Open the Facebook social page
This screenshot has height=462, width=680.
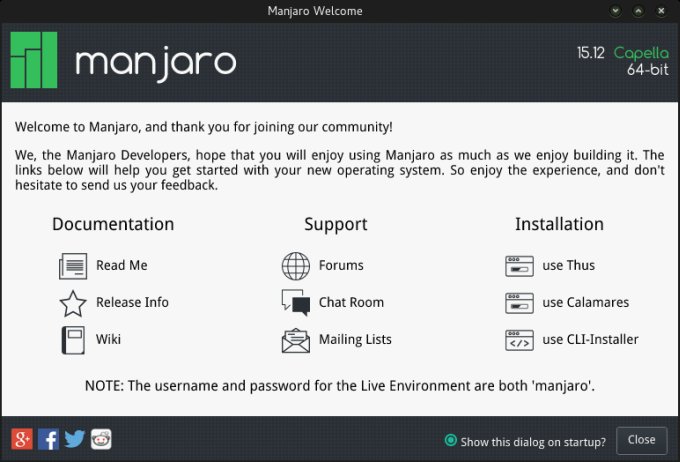[49, 439]
